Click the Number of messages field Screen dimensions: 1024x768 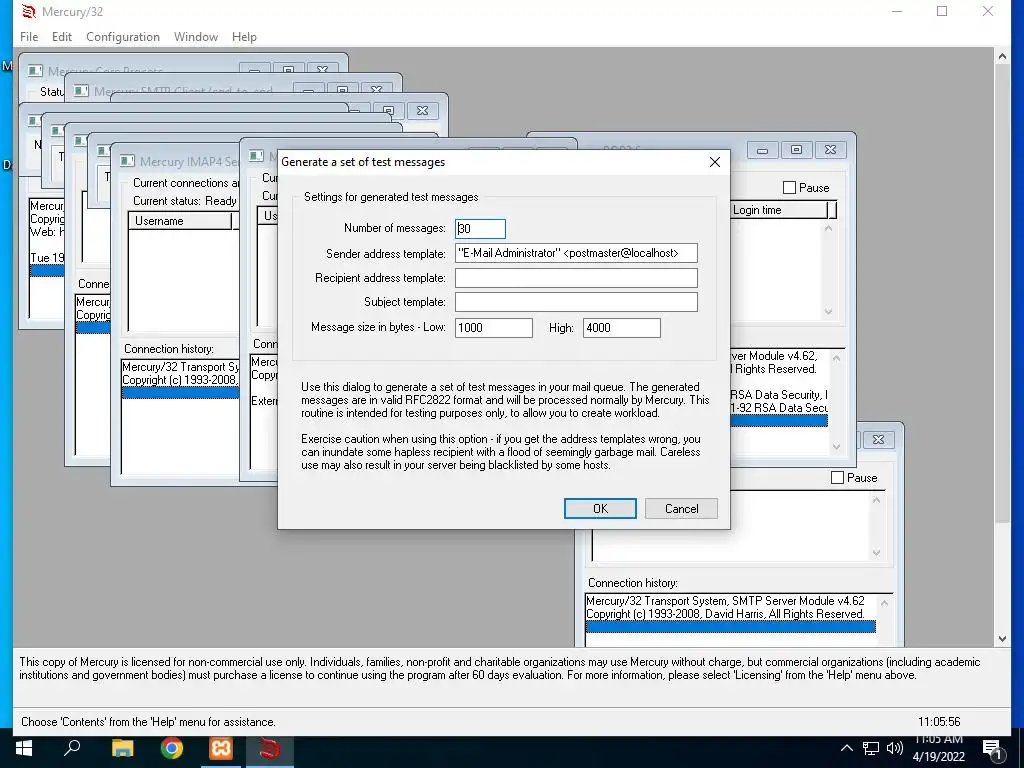pyautogui.click(x=480, y=229)
